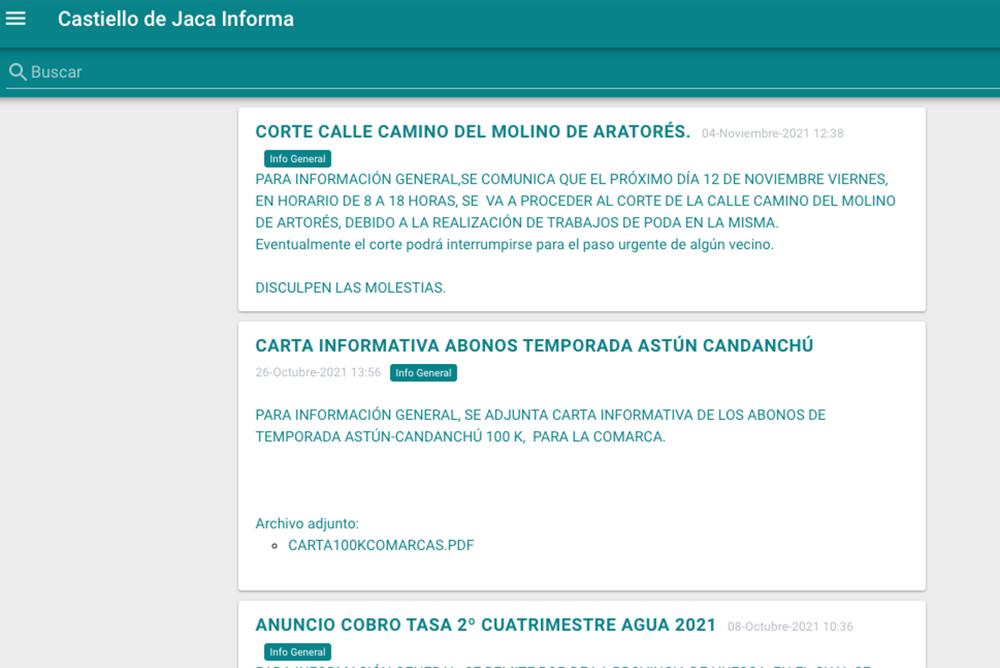1000x668 pixels.
Task: Click the 04-Noviembre-2021 12:38 timestamp
Action: 772,133
